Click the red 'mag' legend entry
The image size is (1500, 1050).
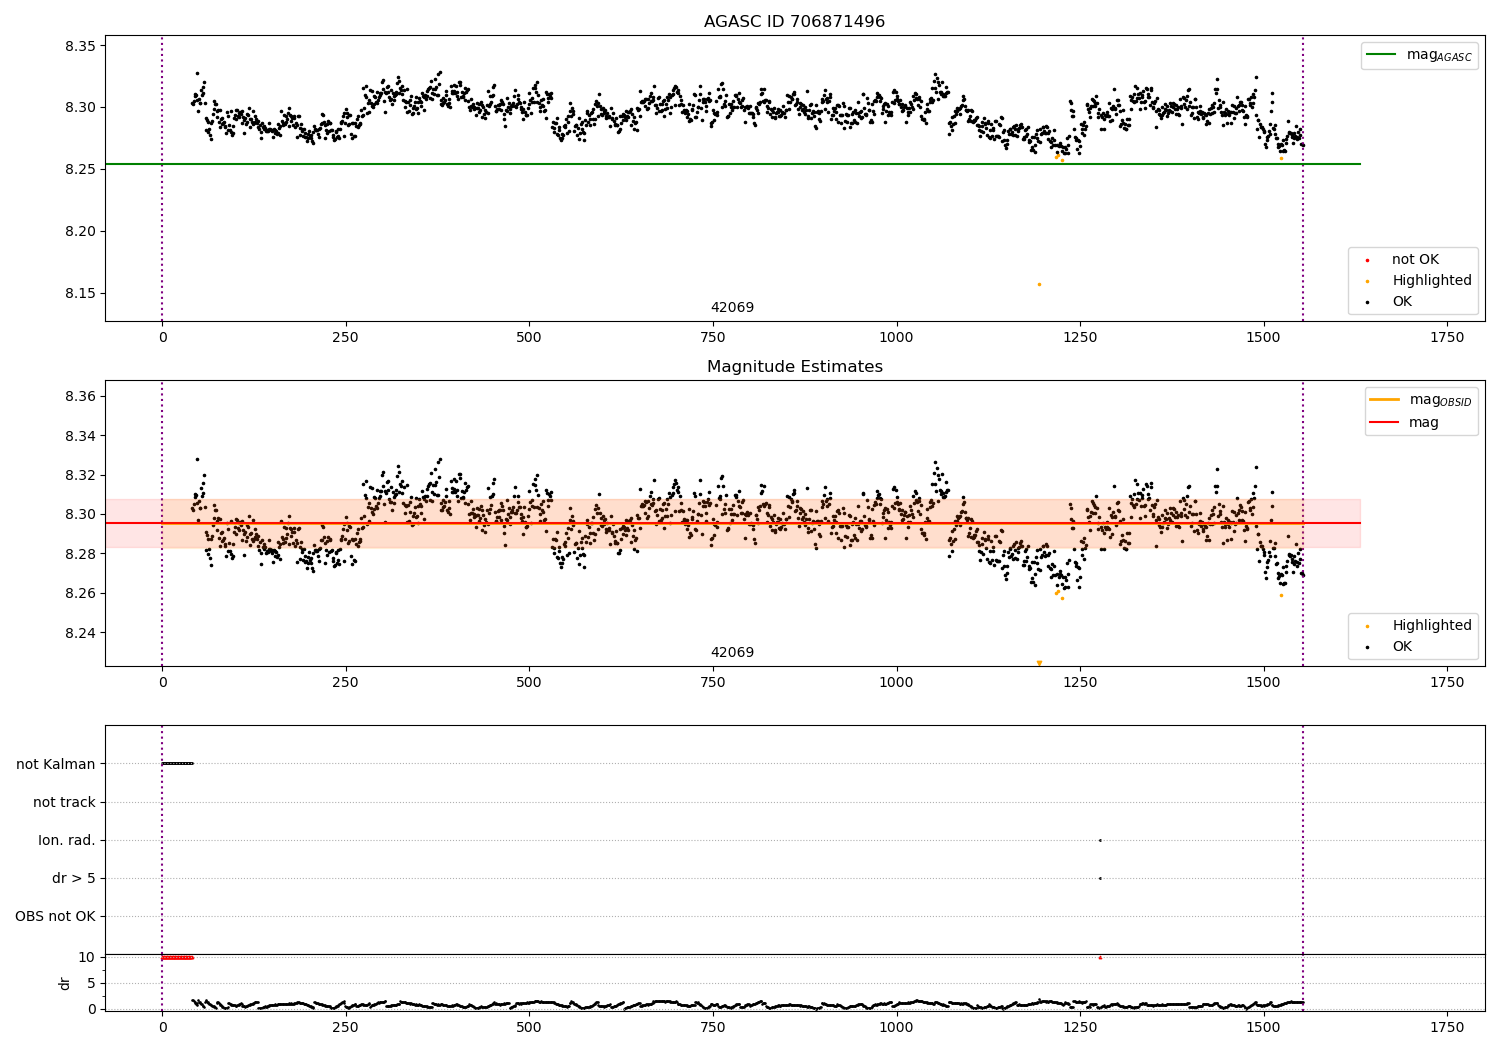1405,422
